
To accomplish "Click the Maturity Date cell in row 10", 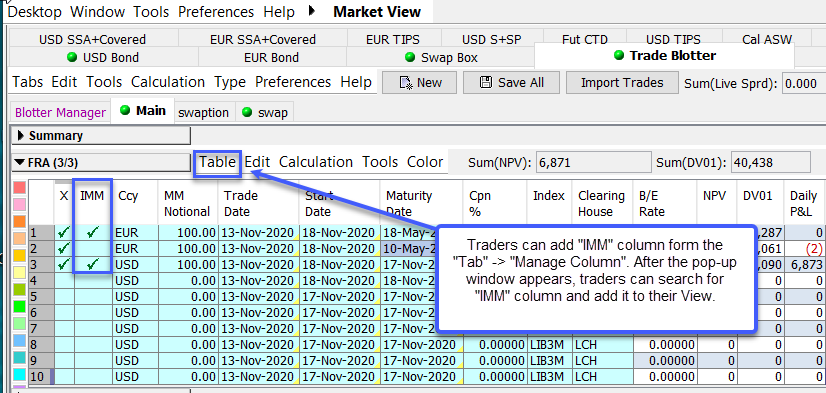I will pos(420,377).
